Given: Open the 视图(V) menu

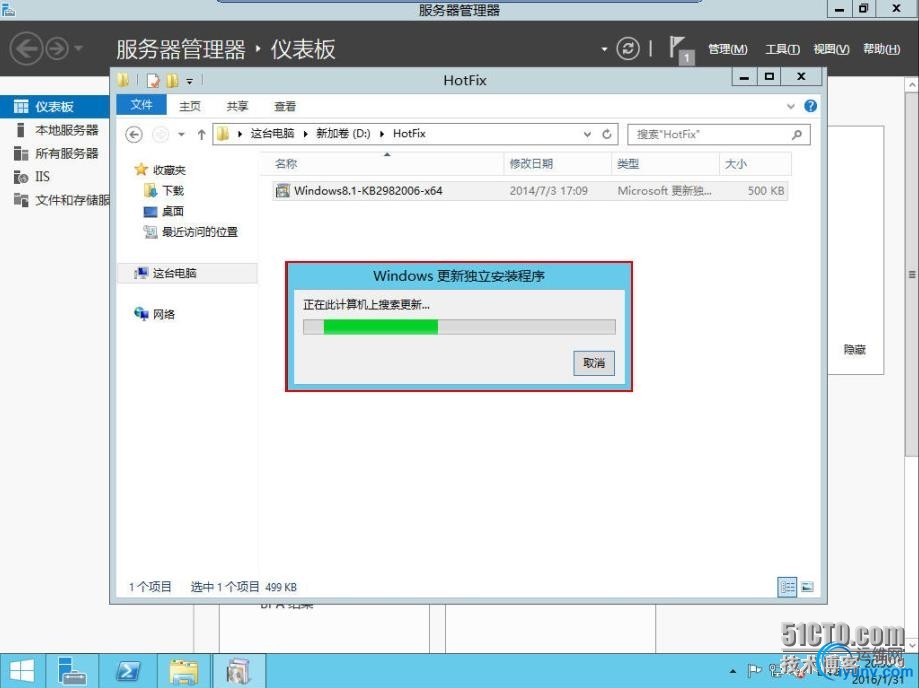Looking at the screenshot, I should pyautogui.click(x=831, y=49).
